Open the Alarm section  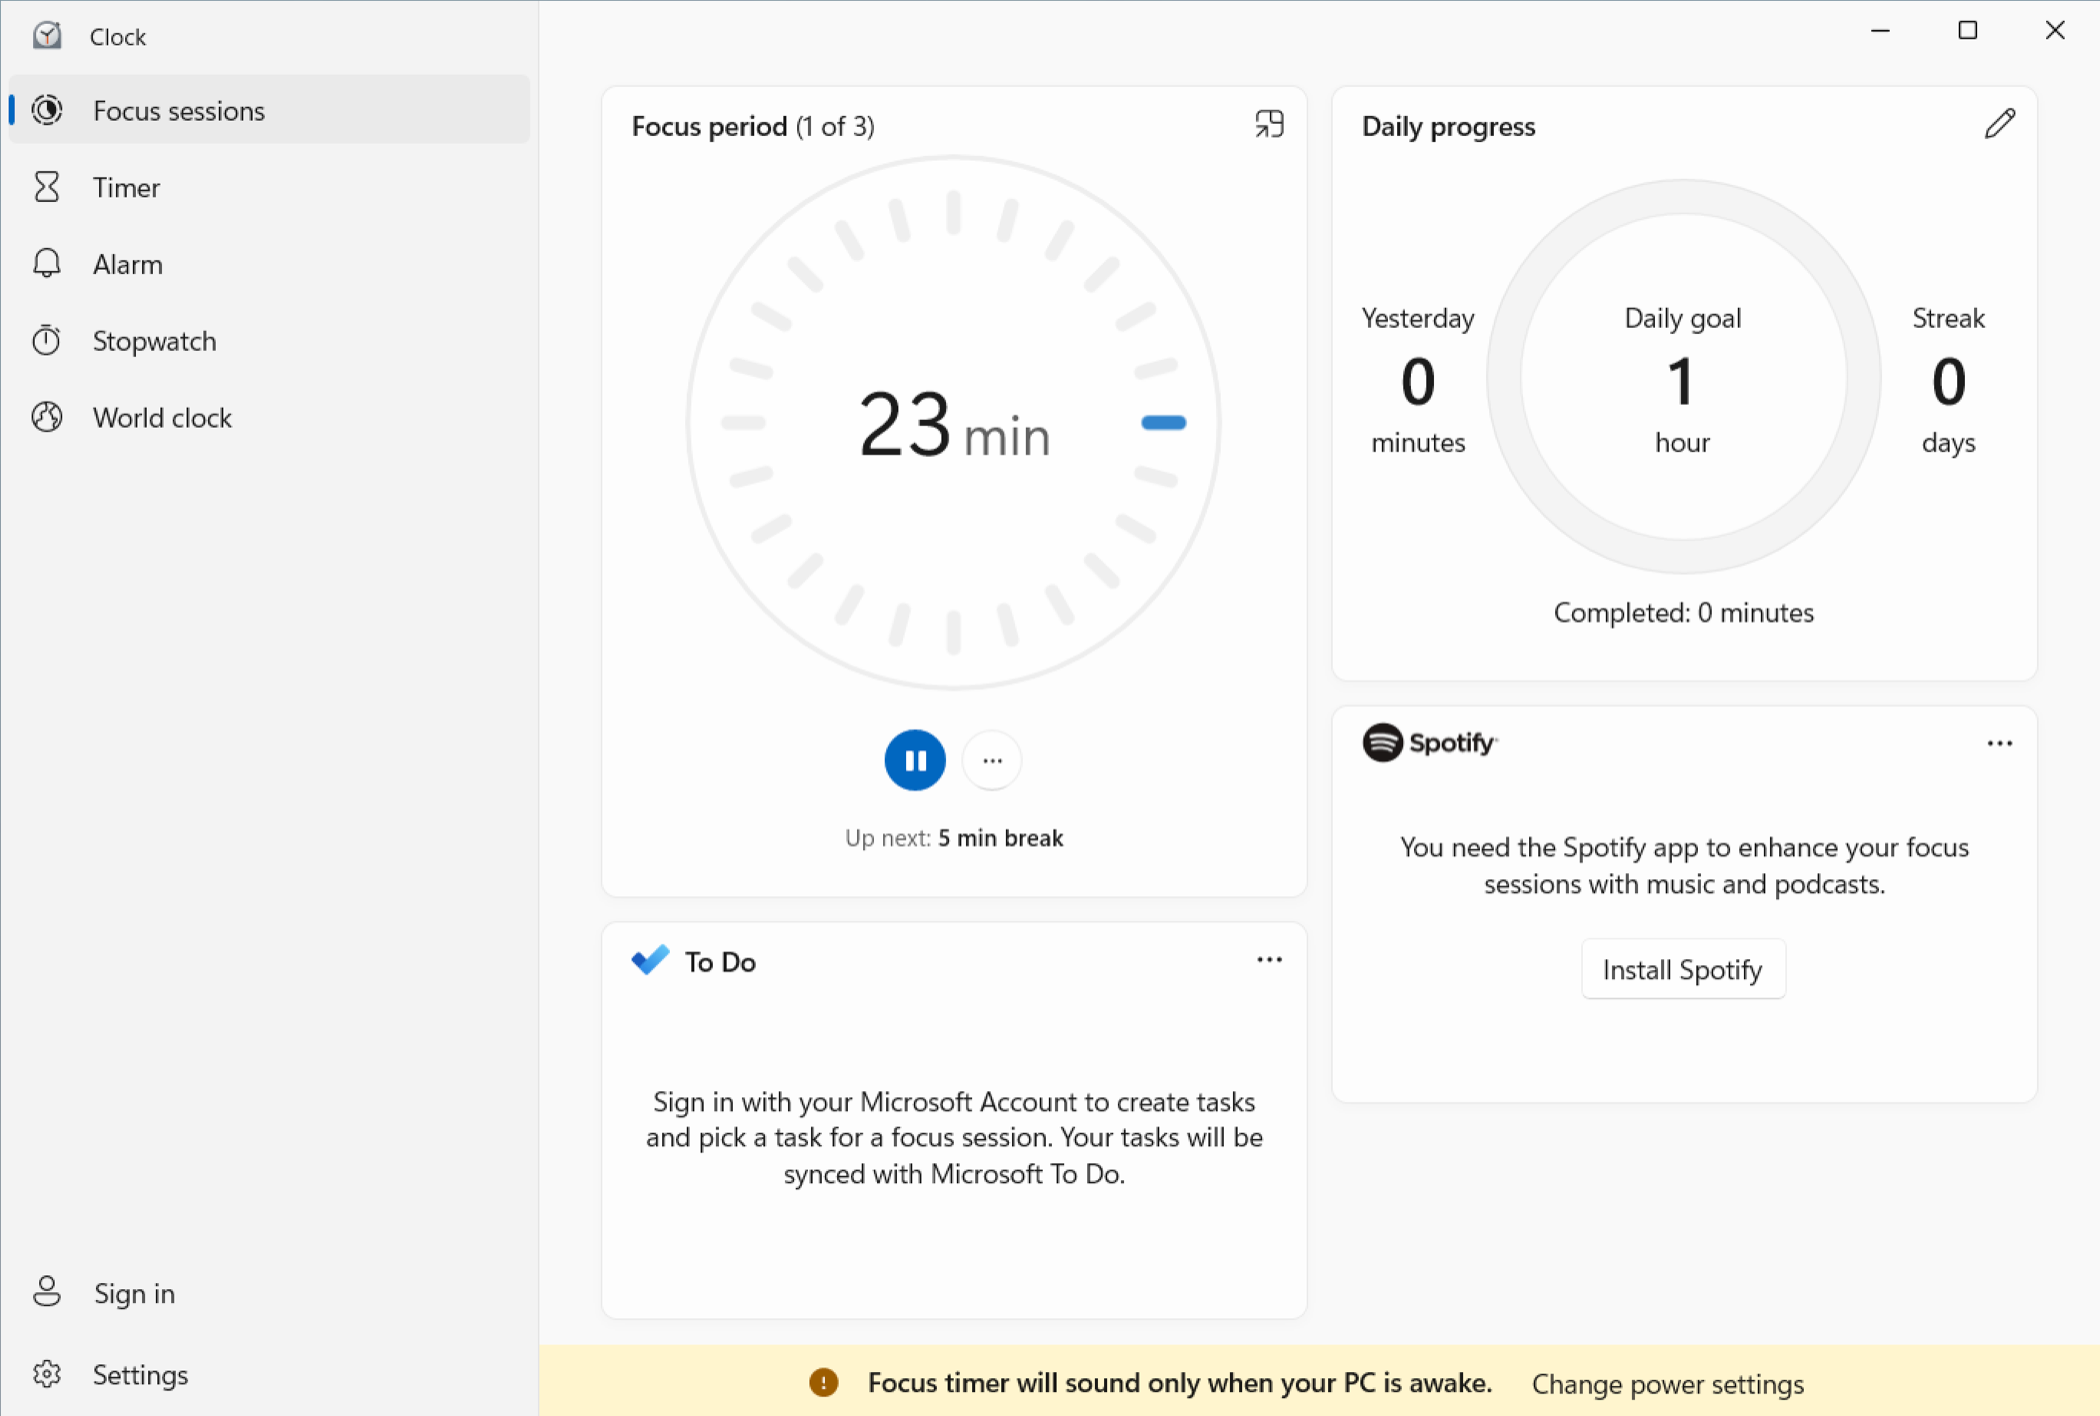click(x=127, y=264)
